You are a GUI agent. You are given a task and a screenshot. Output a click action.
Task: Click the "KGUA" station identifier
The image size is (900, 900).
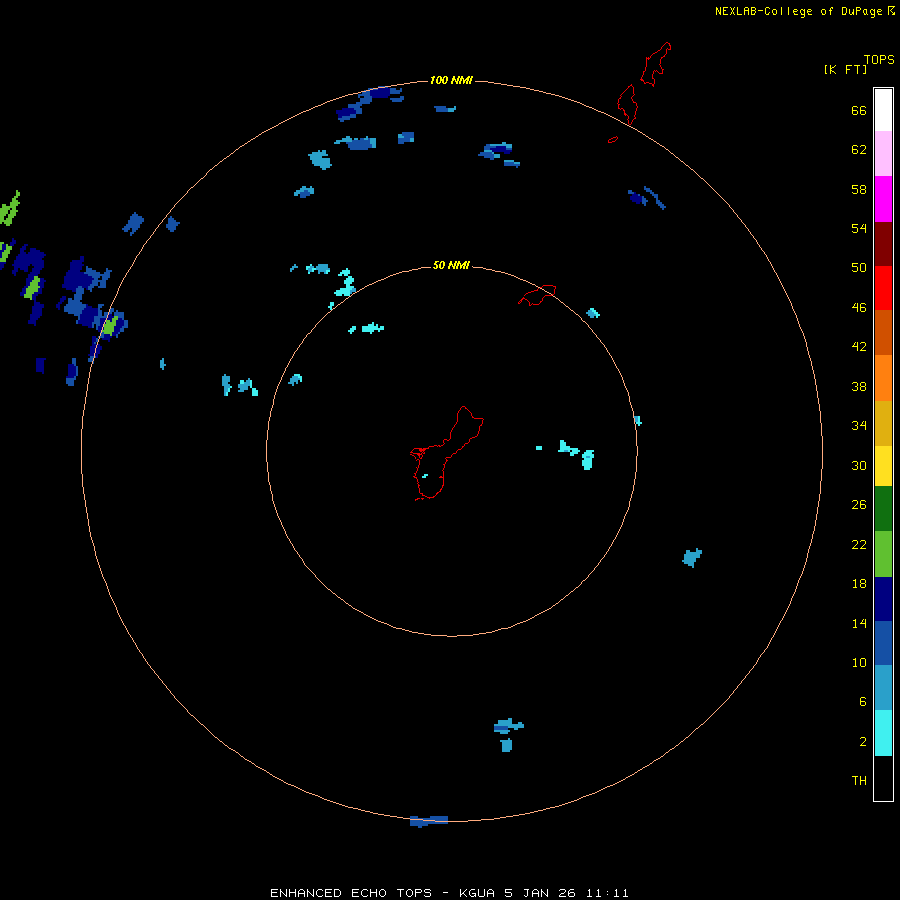(477, 893)
